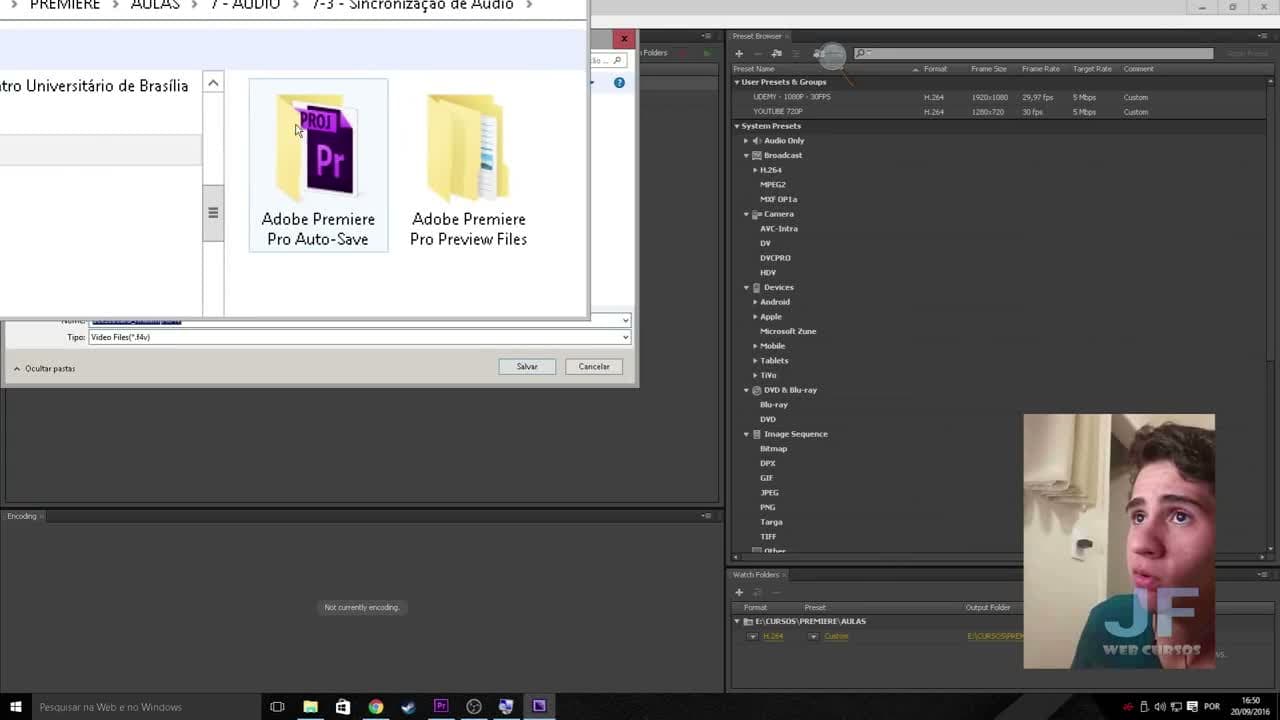Screen dimensions: 1280x720
Task: Collapse the Camera preset group
Action: (746, 214)
